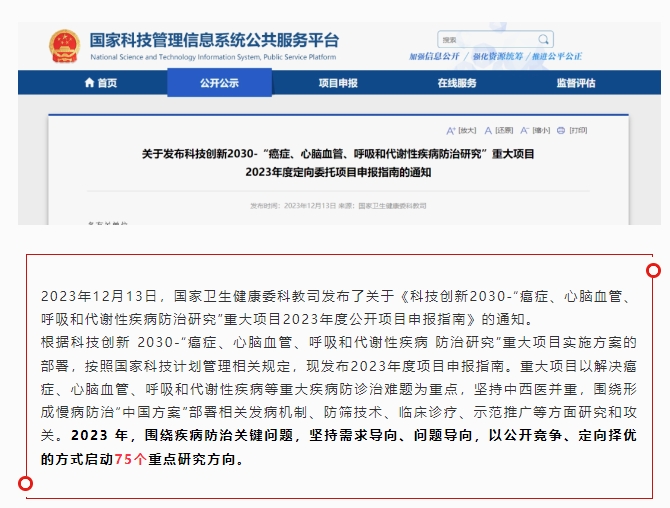Select the 监督评估 tab
This screenshot has height=508, width=670.
pyautogui.click(x=575, y=83)
